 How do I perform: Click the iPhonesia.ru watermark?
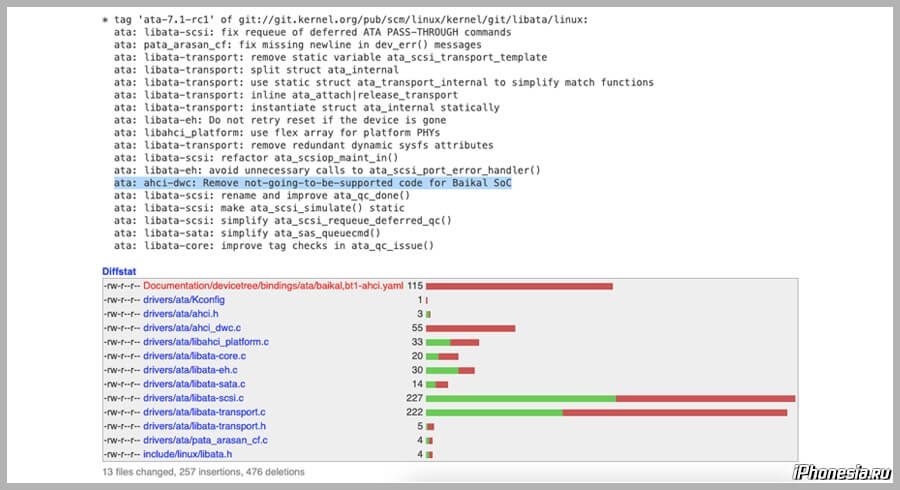pos(839,472)
